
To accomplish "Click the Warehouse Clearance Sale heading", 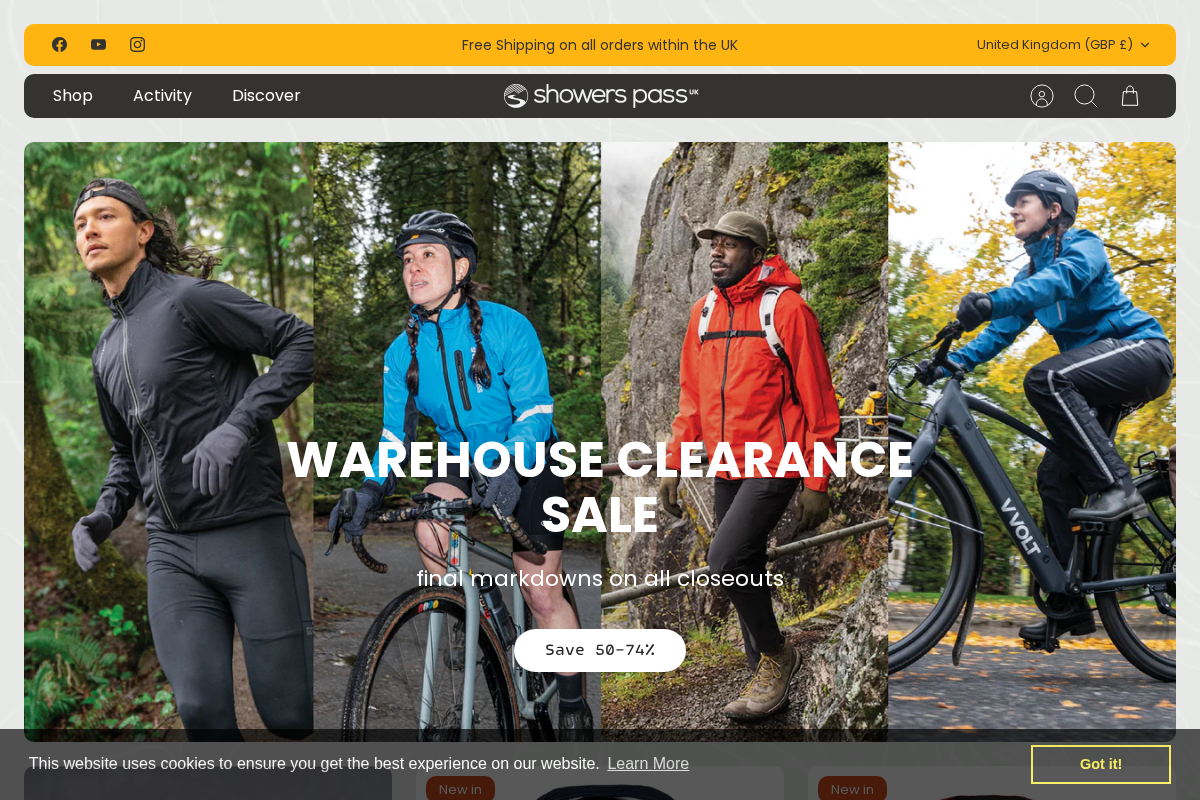I will [600, 487].
